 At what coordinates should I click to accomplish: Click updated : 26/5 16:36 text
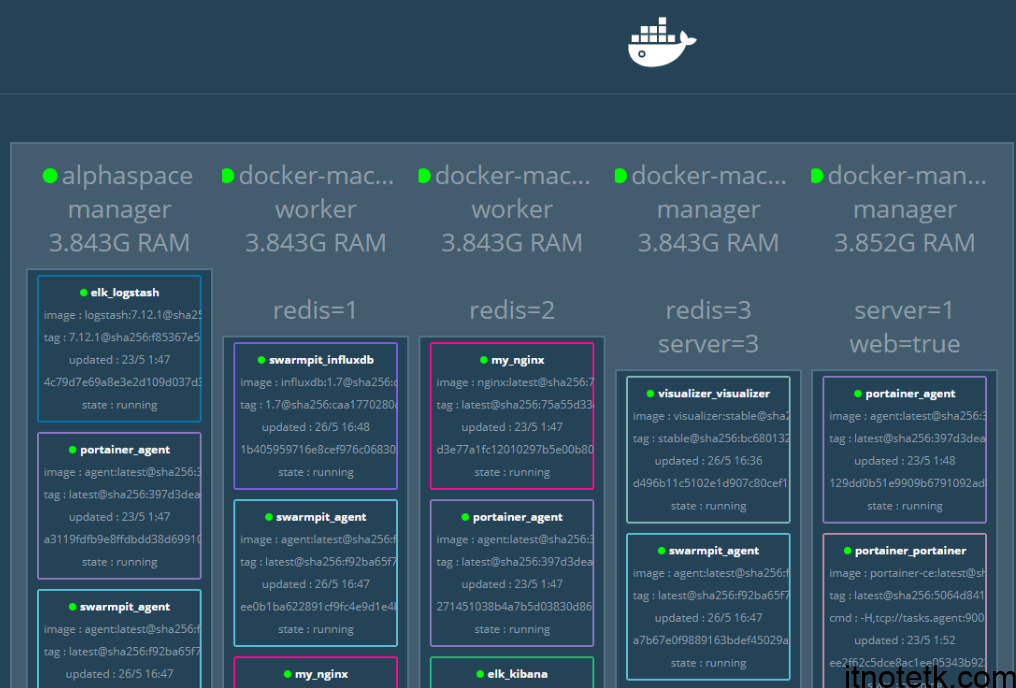708,461
